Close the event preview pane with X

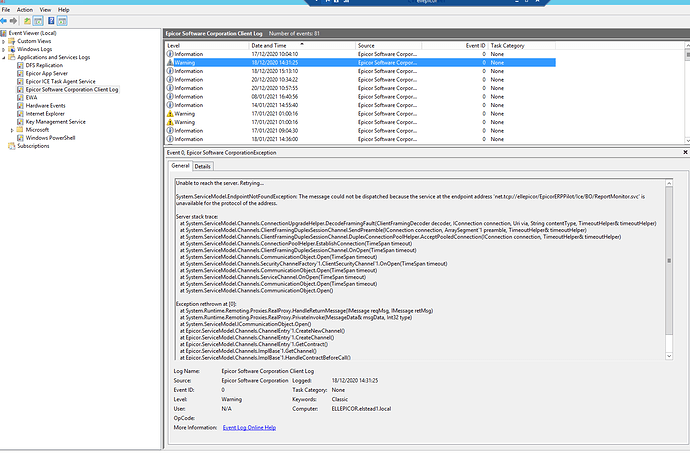pyautogui.click(x=685, y=152)
